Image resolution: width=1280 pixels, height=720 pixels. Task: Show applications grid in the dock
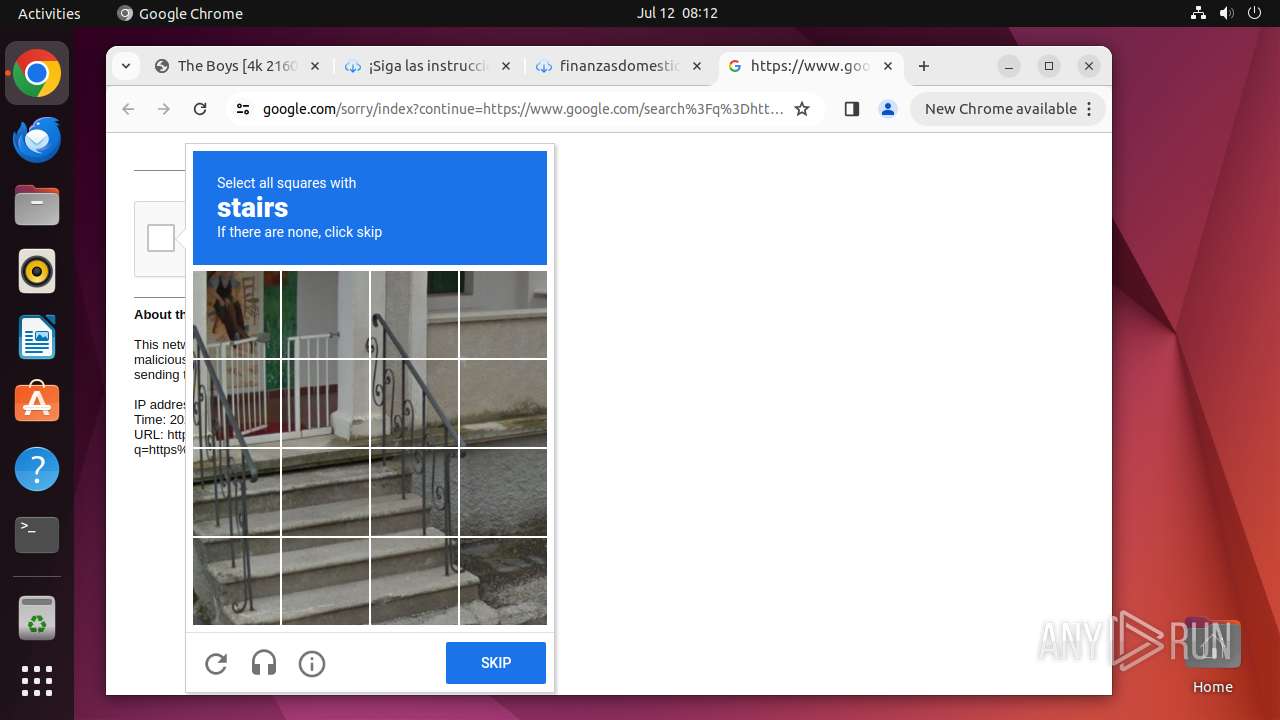pyautogui.click(x=37, y=681)
